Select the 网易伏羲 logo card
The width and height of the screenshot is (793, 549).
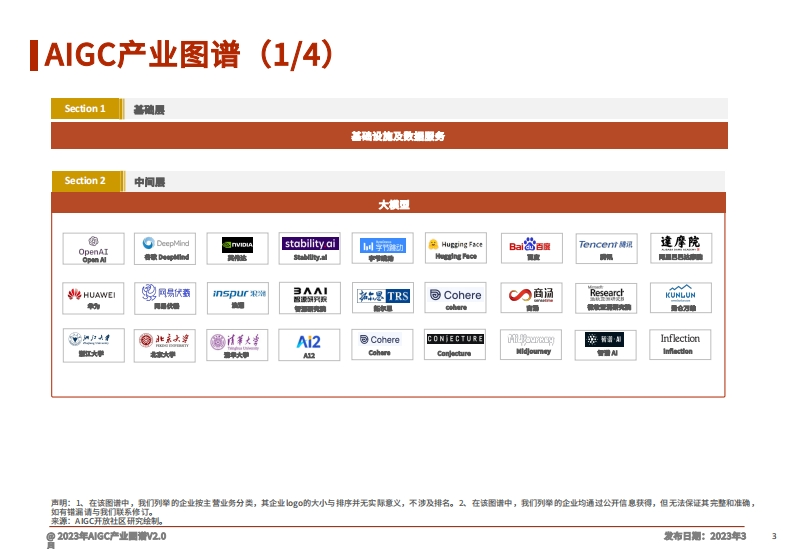pos(165,298)
